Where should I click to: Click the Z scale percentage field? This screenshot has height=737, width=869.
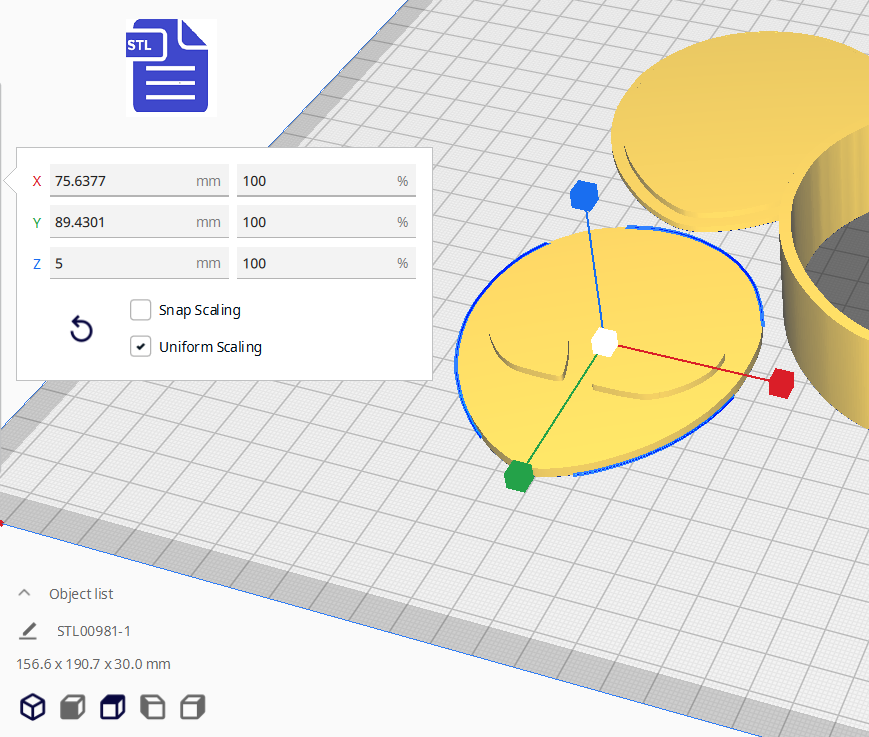315,263
